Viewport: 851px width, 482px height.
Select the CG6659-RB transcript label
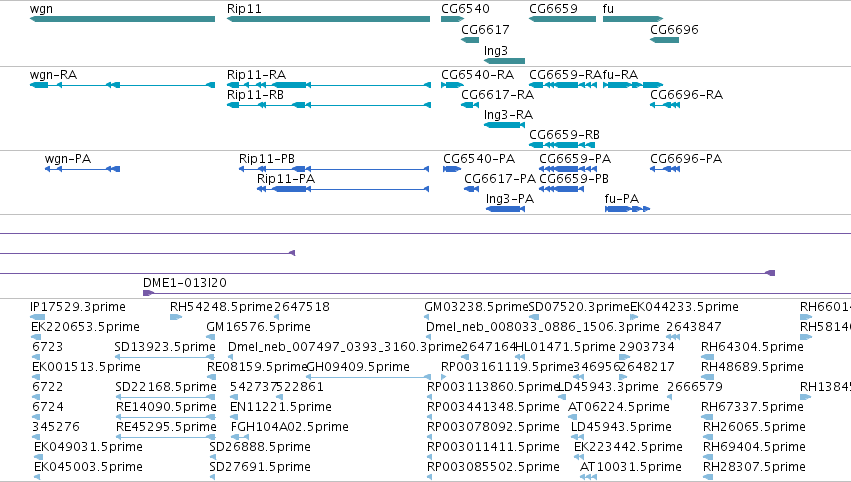564,135
